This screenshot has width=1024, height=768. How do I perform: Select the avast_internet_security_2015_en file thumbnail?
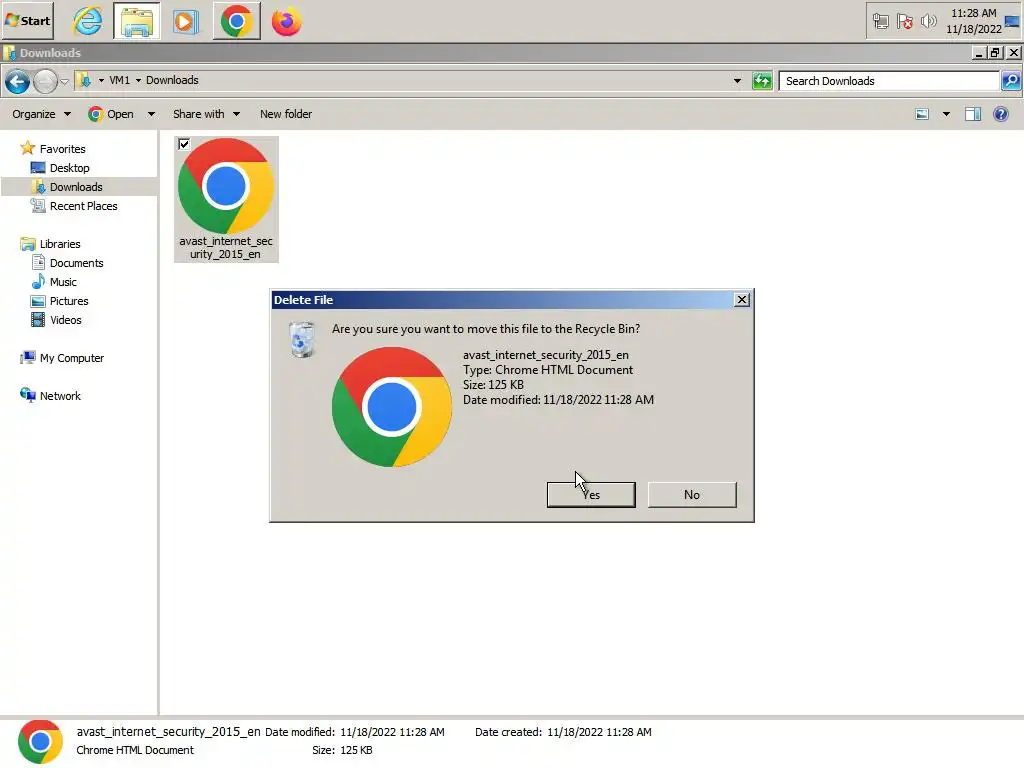226,199
